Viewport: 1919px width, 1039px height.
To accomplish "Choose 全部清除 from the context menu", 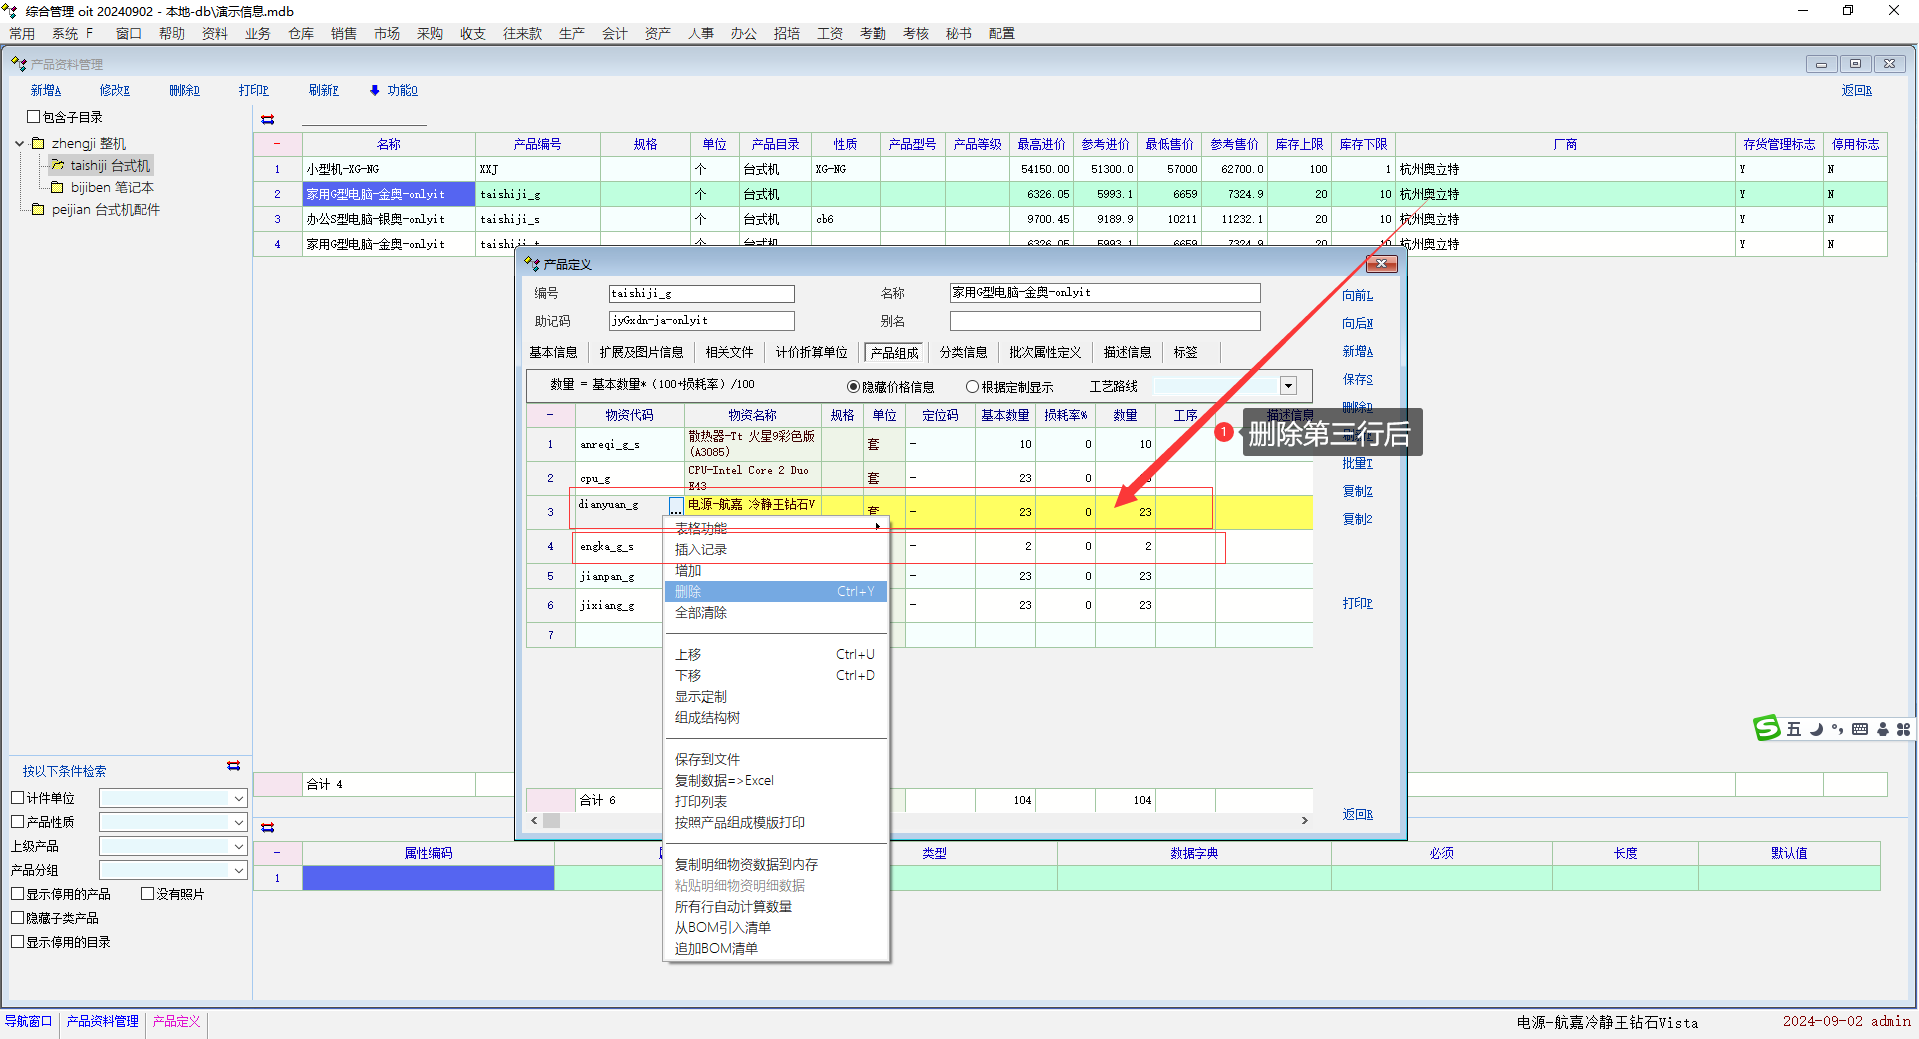I will (701, 613).
